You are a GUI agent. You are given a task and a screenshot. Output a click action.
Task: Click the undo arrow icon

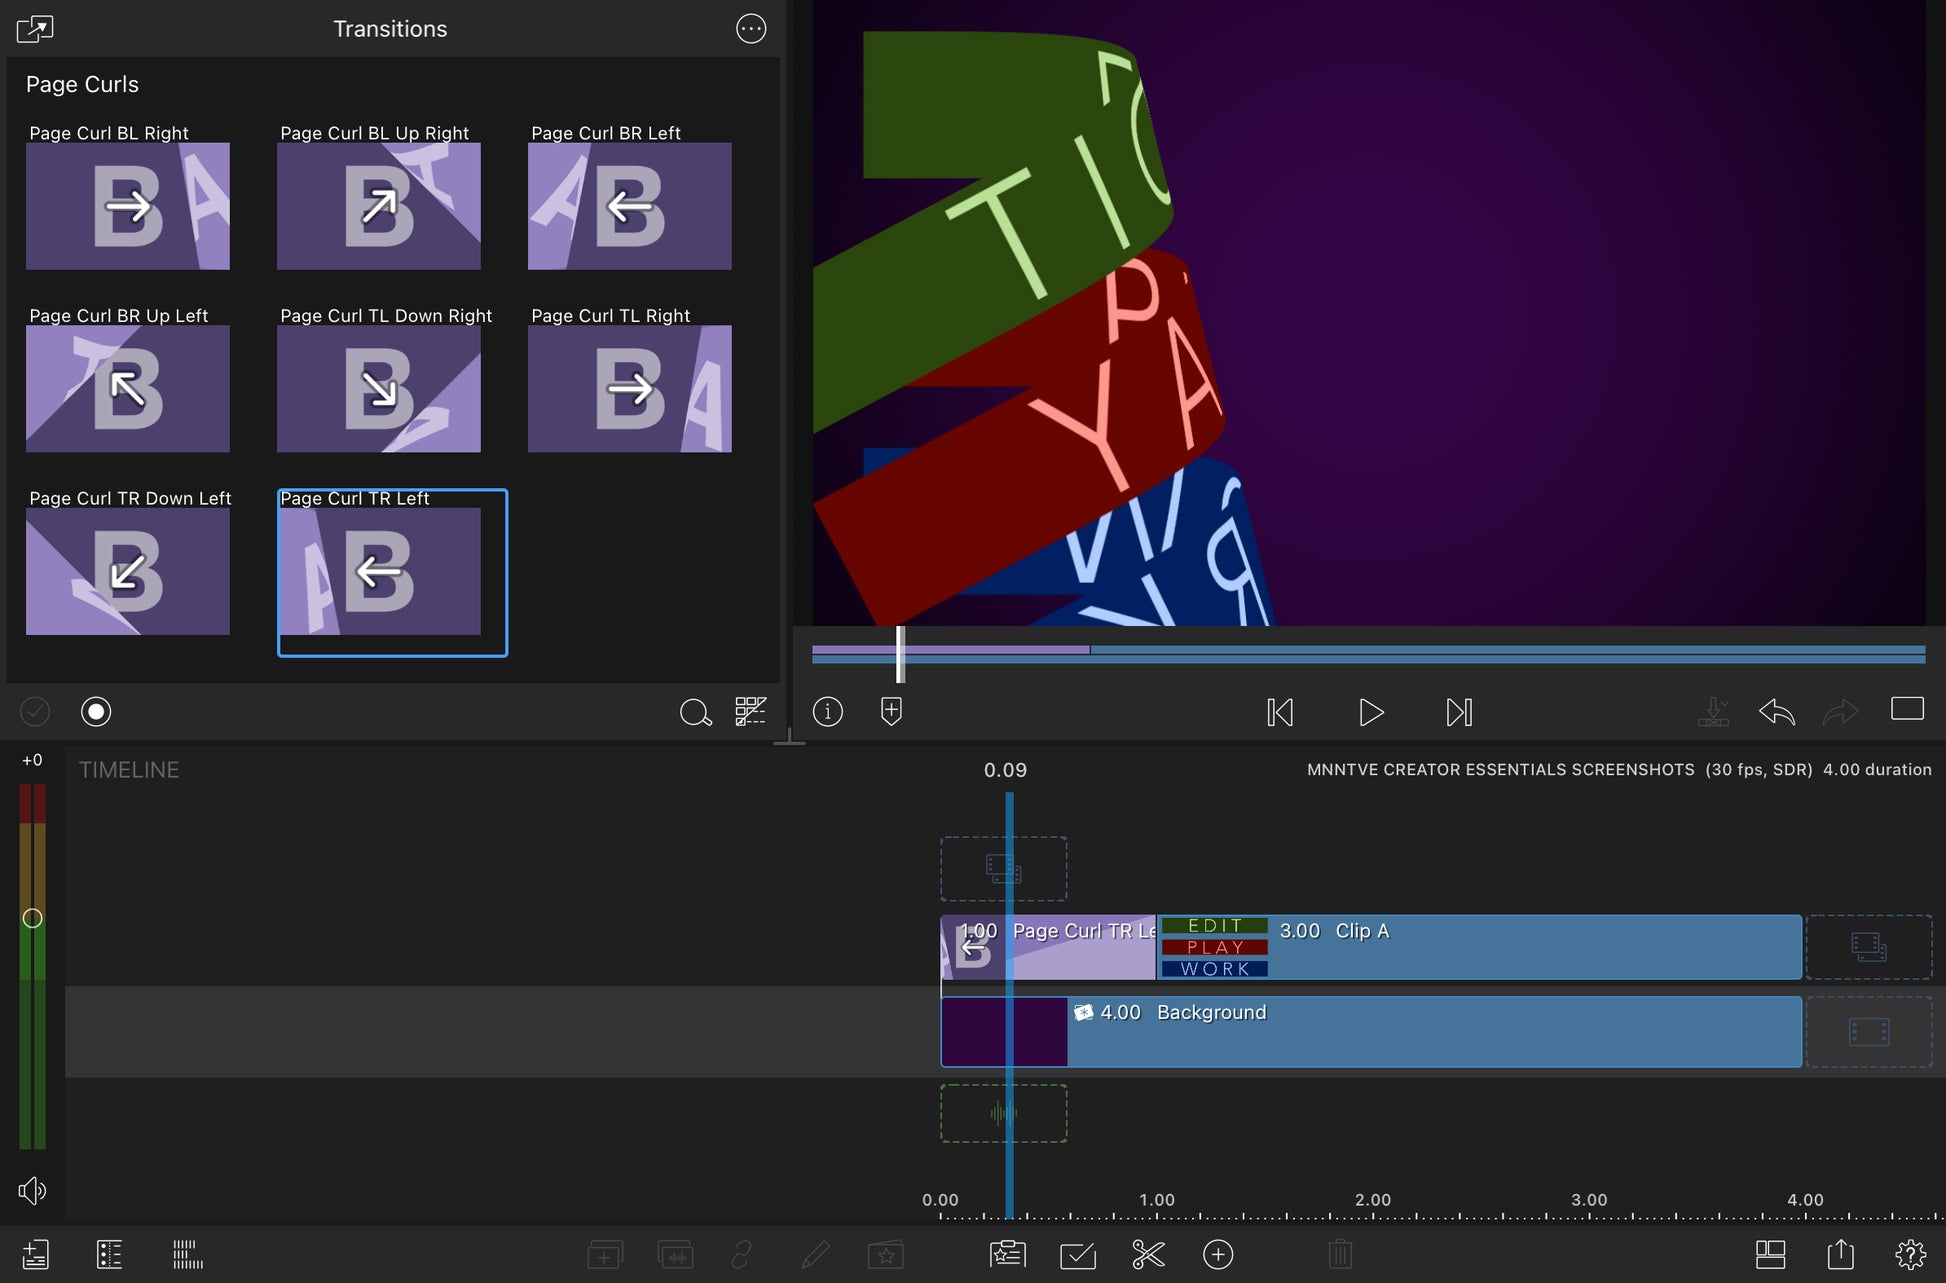(x=1776, y=712)
